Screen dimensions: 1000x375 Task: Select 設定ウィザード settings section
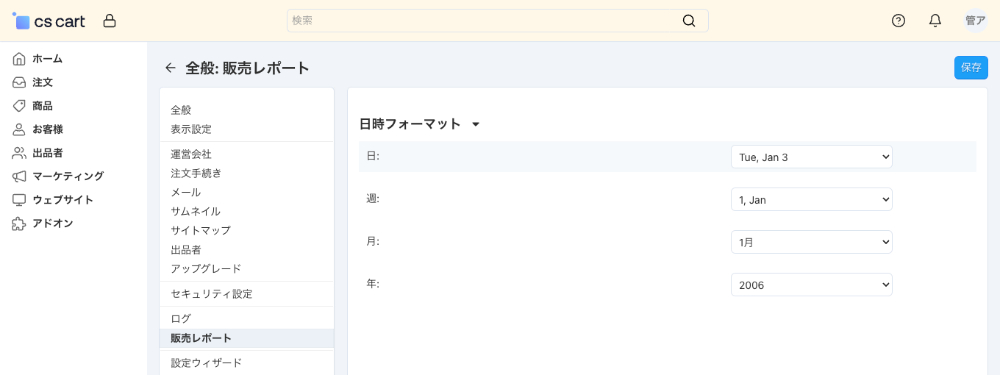[x=206, y=363]
